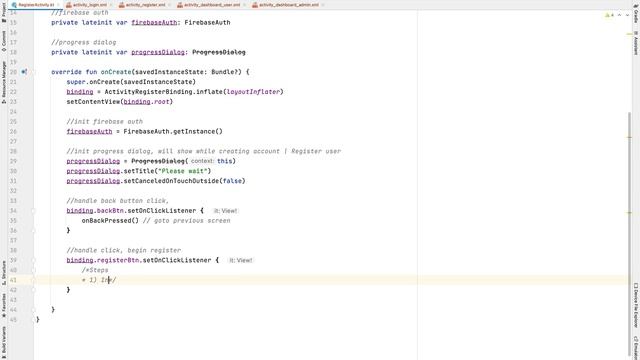This screenshot has width=640, height=360.
Task: Collapse the backBtn listener block at line 34
Action: click(x=33, y=211)
